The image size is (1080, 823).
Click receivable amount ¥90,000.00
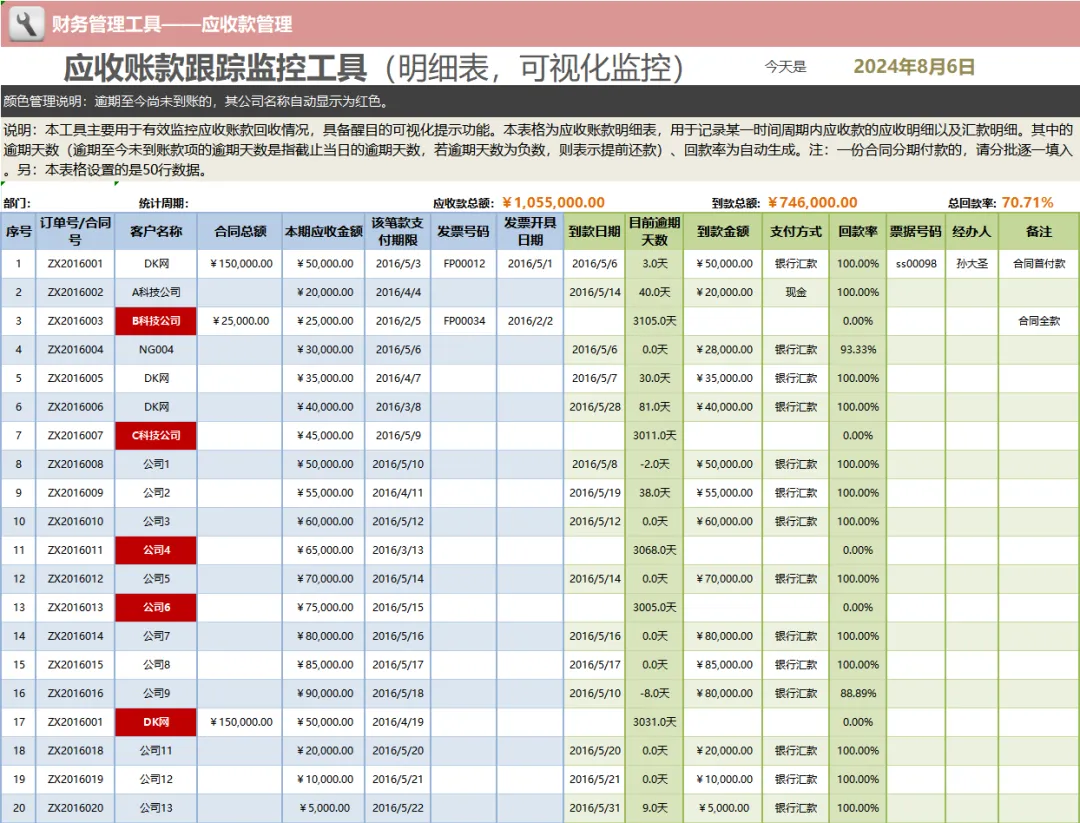(324, 694)
